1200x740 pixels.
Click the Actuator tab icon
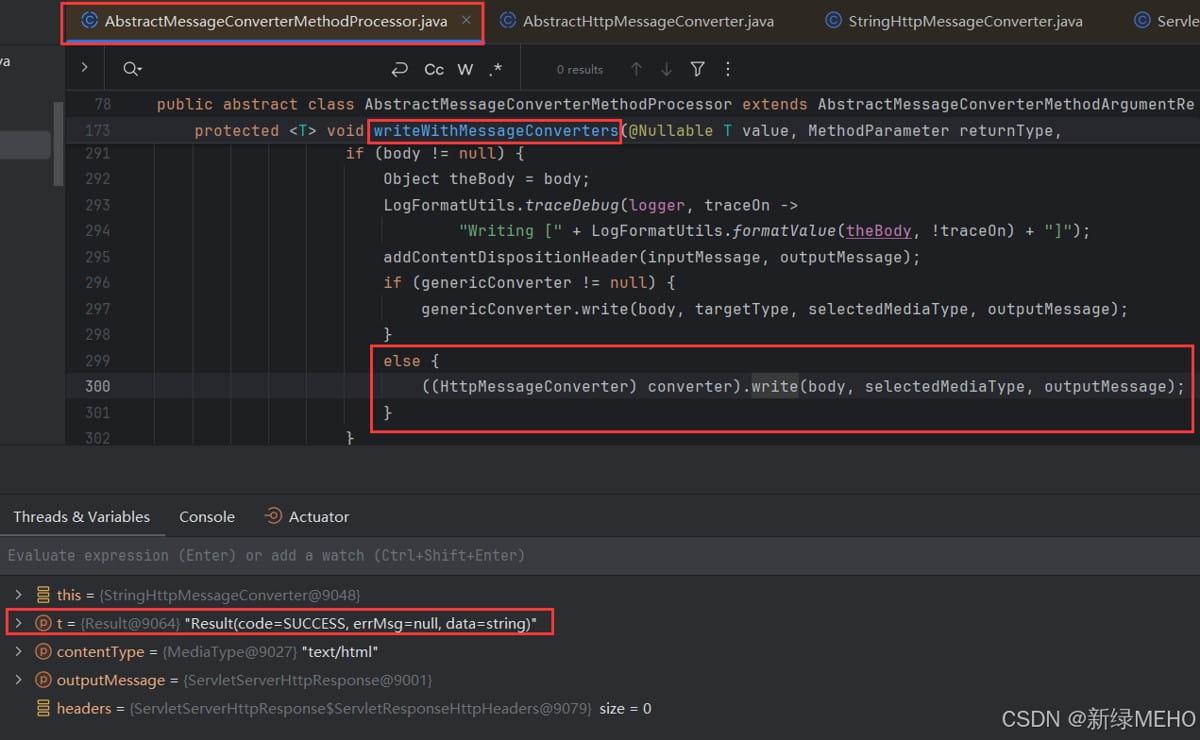(x=273, y=517)
